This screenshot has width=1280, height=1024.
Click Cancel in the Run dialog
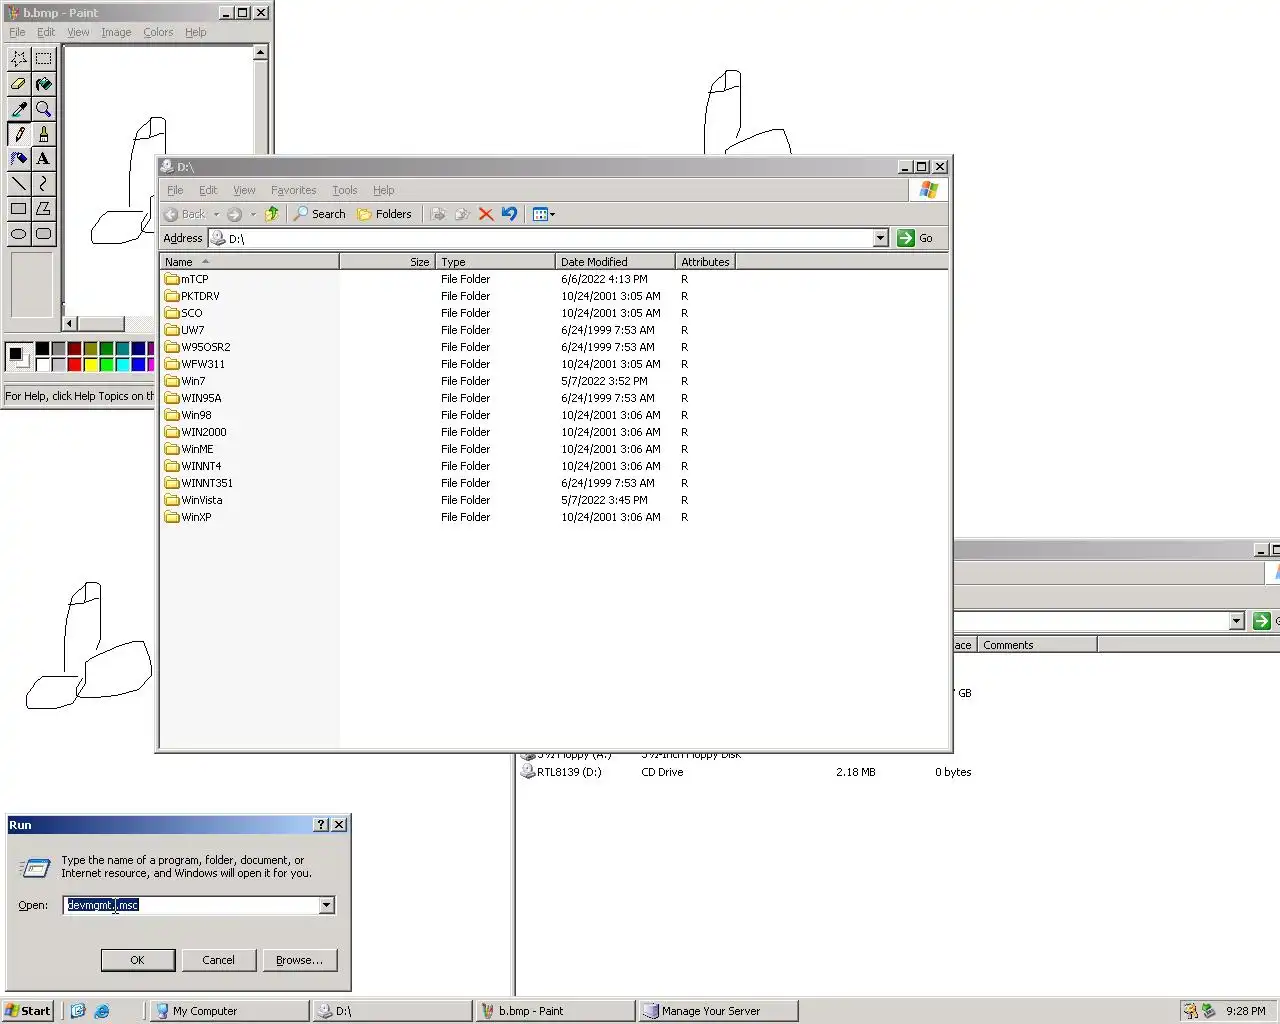click(x=218, y=960)
